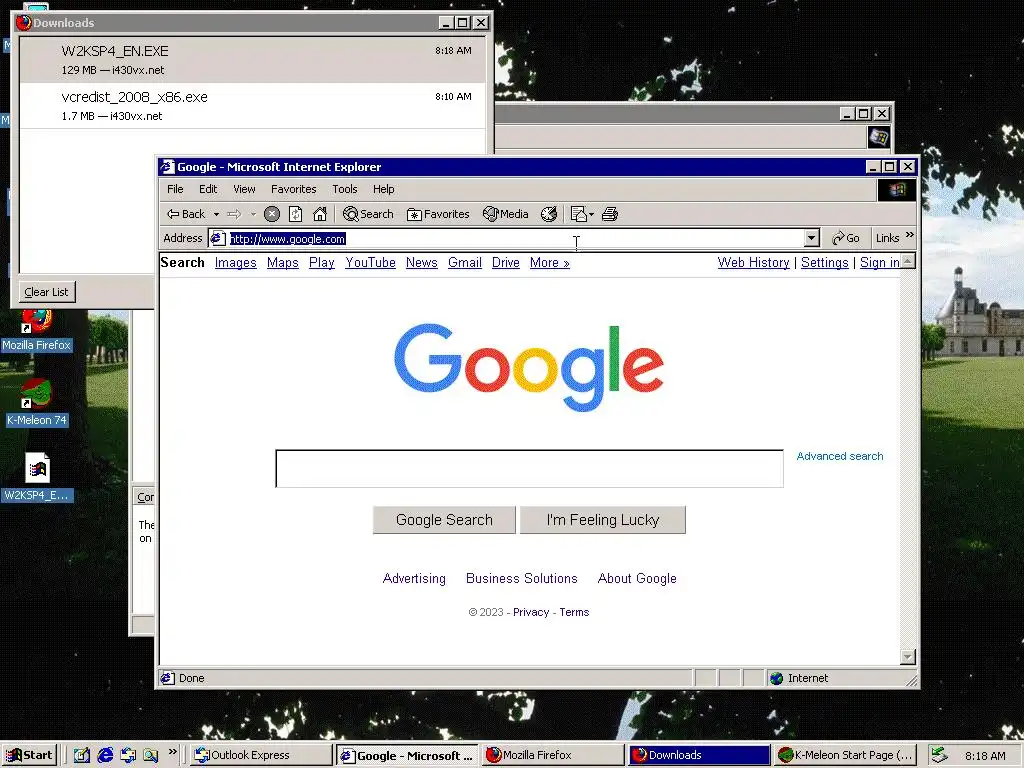Image resolution: width=1024 pixels, height=768 pixels.
Task: Open Google's More » menu link
Action: [549, 263]
